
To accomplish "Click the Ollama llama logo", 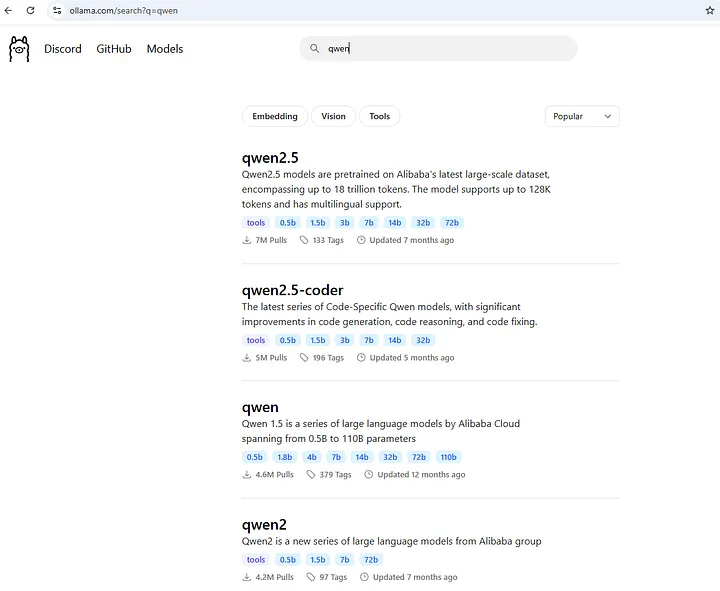I will pyautogui.click(x=19, y=49).
